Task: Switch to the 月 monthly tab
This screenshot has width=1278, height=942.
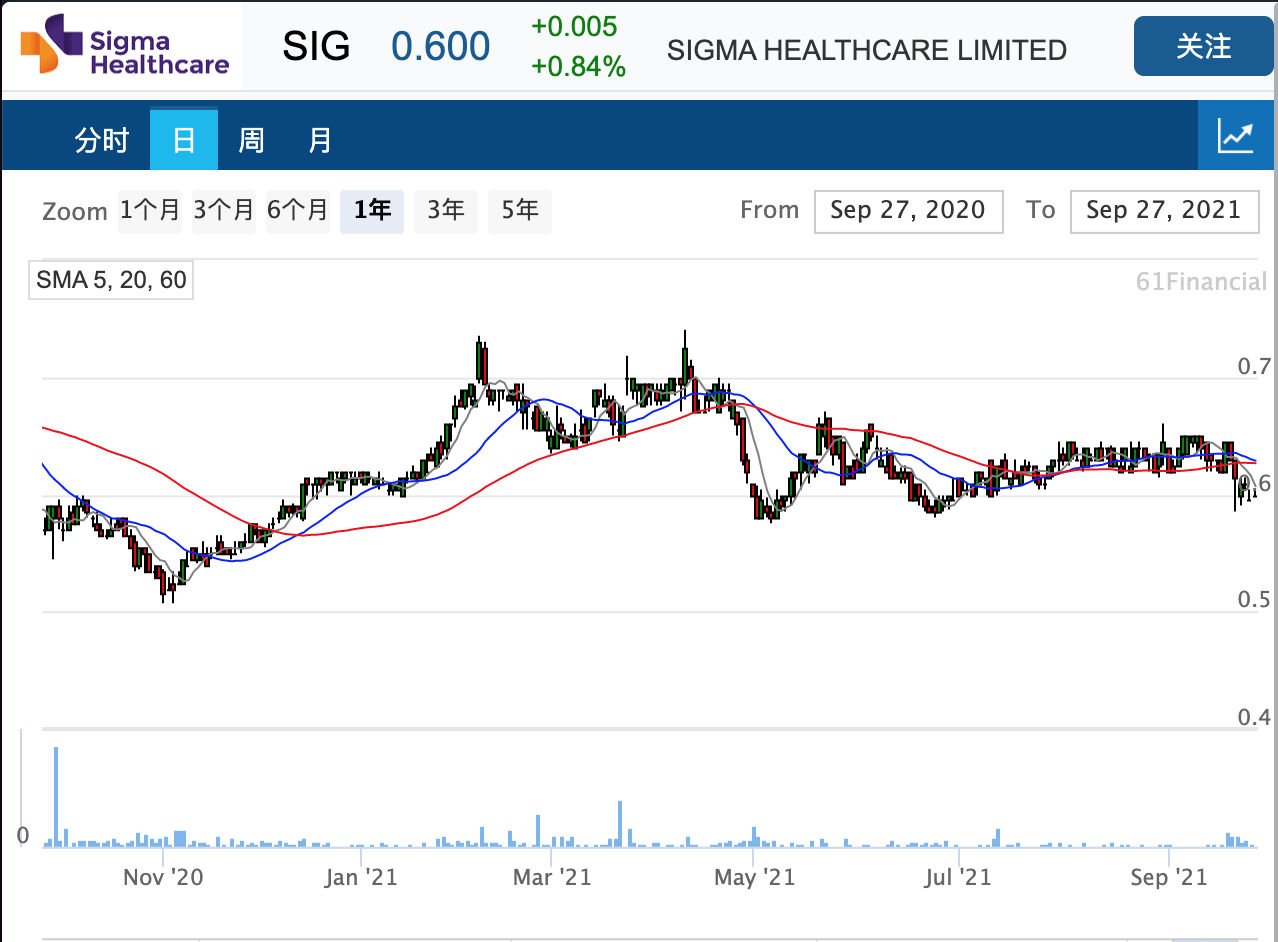Action: [x=320, y=140]
